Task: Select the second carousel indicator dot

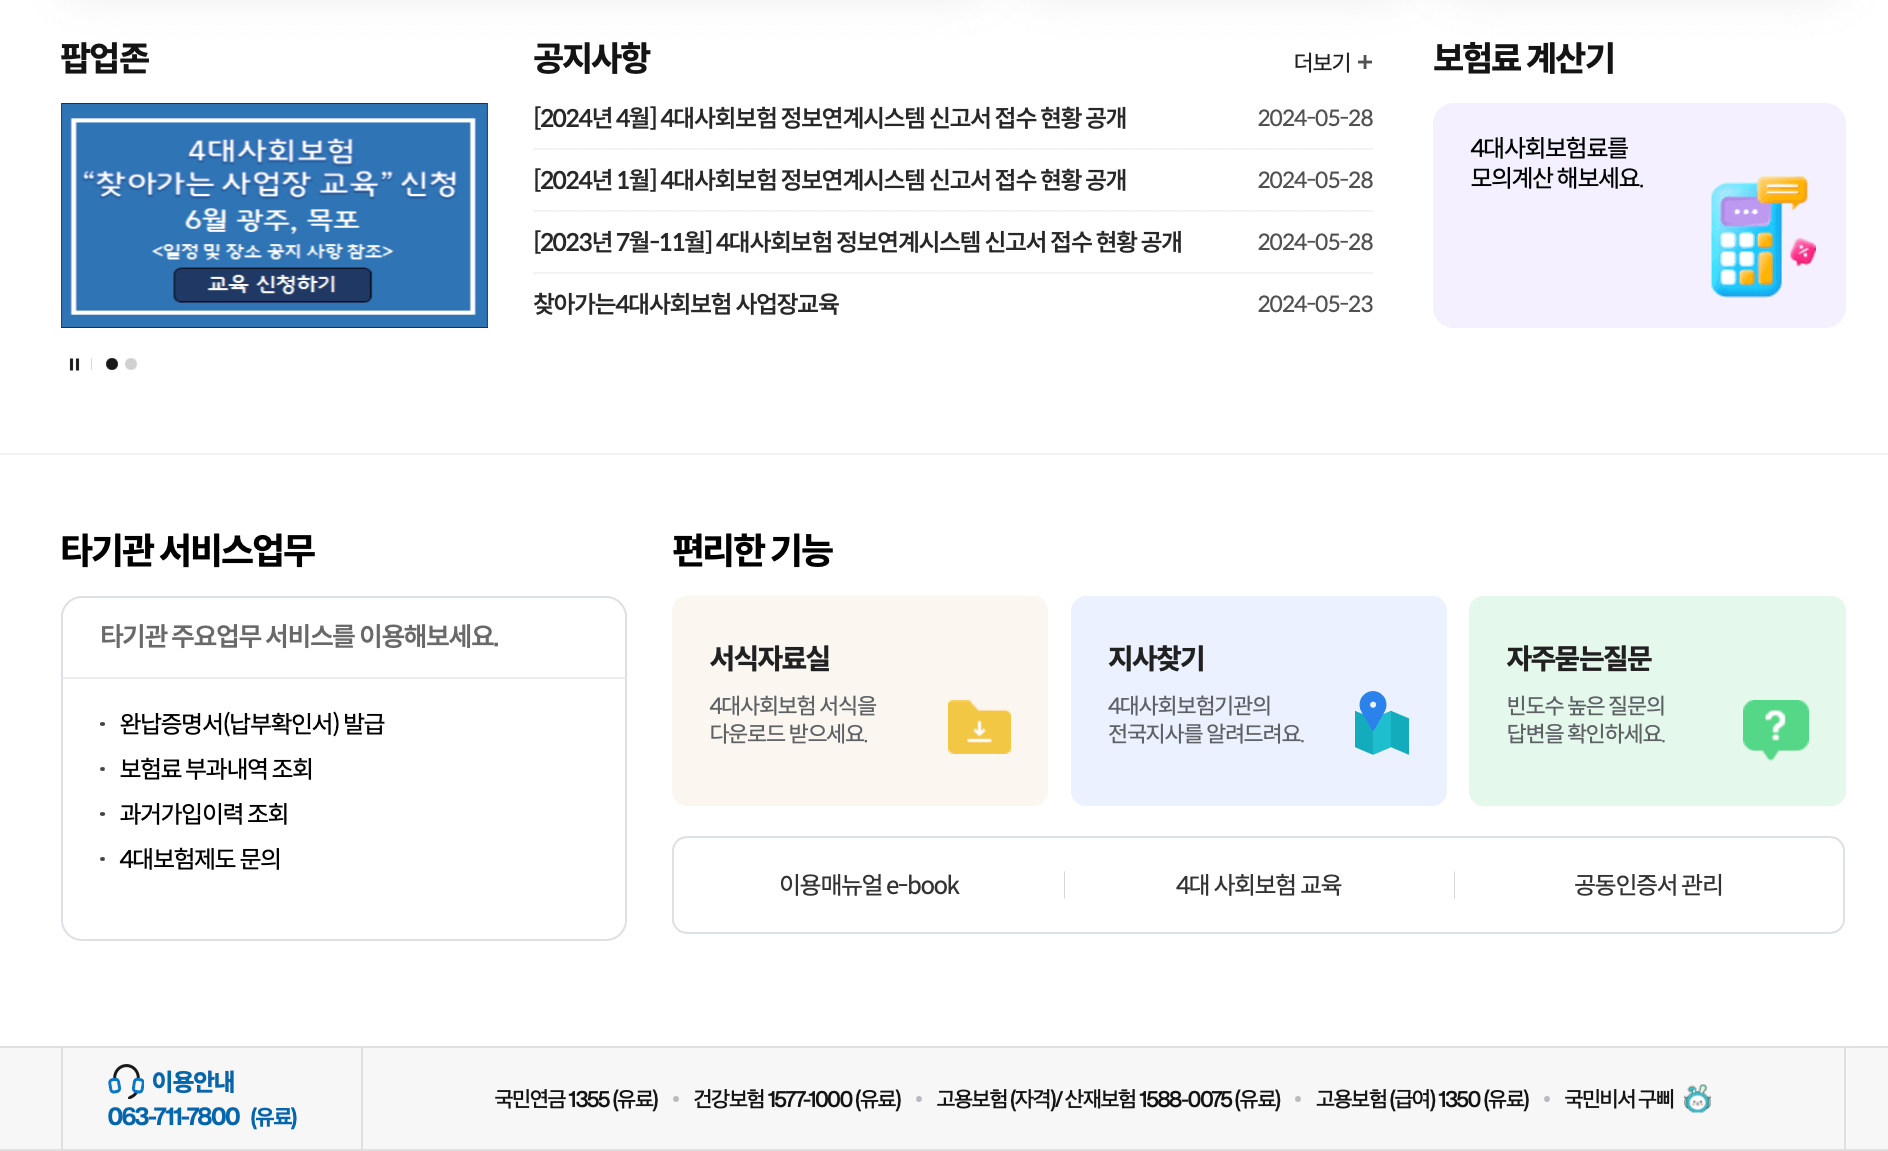Action: coord(131,365)
